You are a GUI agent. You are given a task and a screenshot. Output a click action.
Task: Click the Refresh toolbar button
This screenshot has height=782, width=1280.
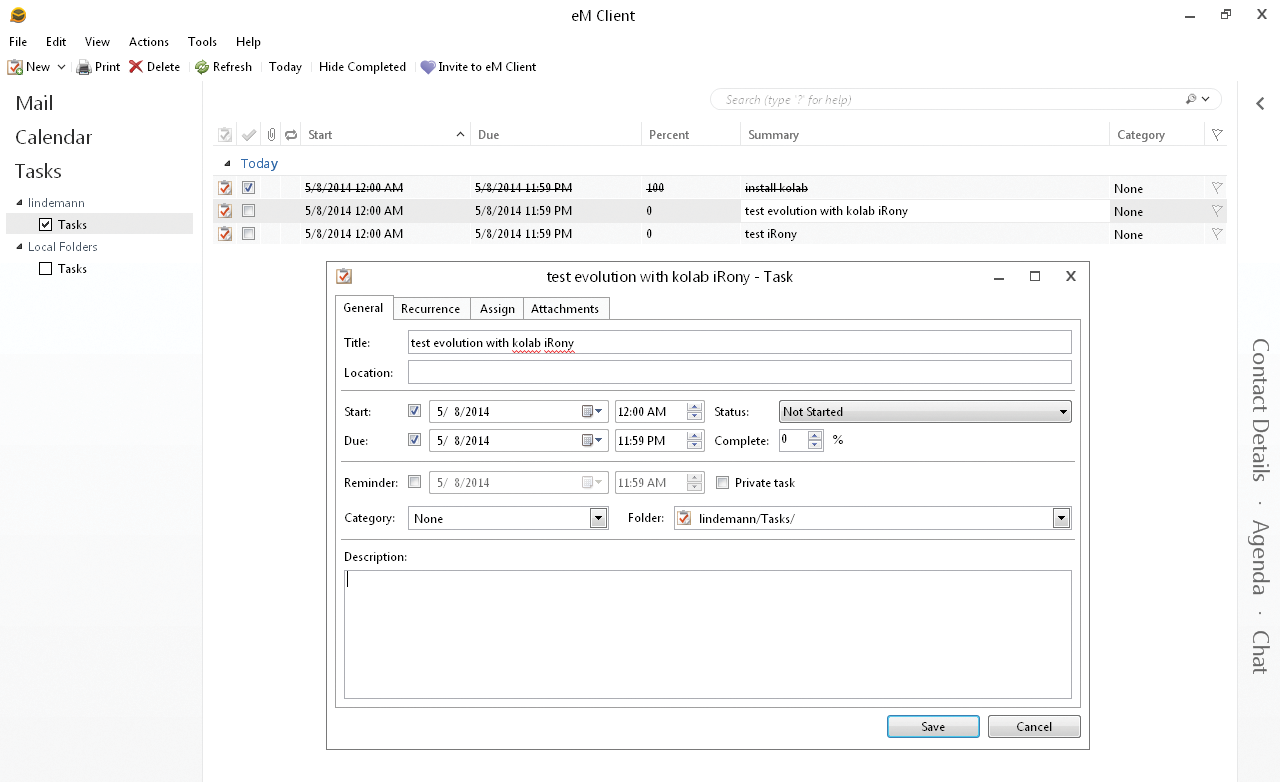(x=223, y=67)
